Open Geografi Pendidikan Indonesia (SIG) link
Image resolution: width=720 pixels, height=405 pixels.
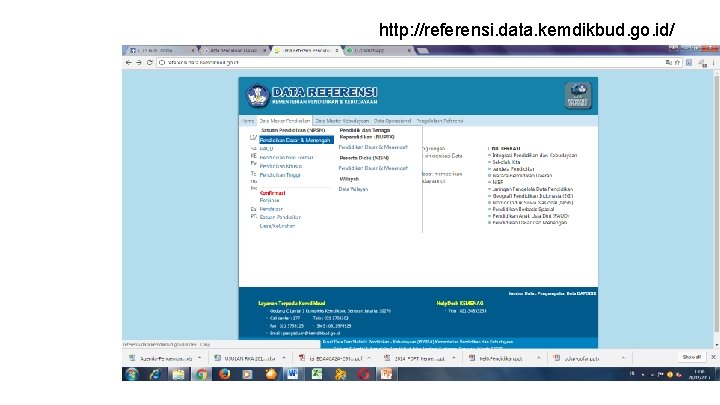pos(532,196)
